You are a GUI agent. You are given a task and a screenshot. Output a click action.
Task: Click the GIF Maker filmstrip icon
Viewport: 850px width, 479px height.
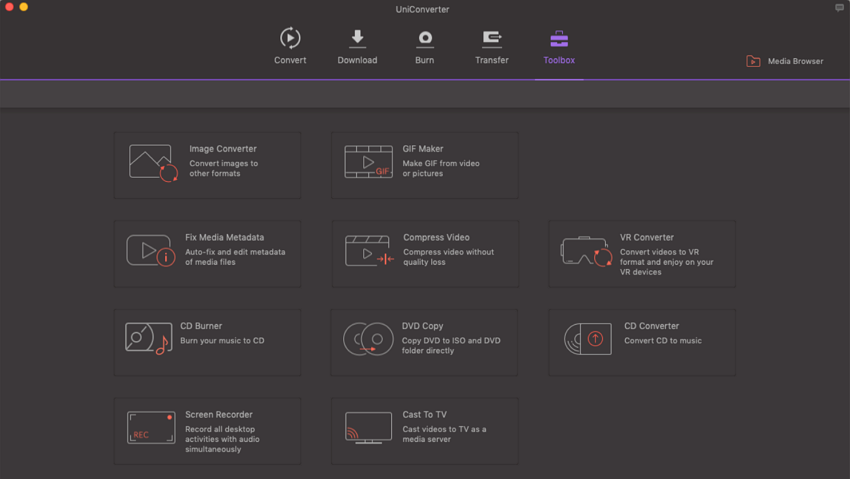click(x=369, y=161)
